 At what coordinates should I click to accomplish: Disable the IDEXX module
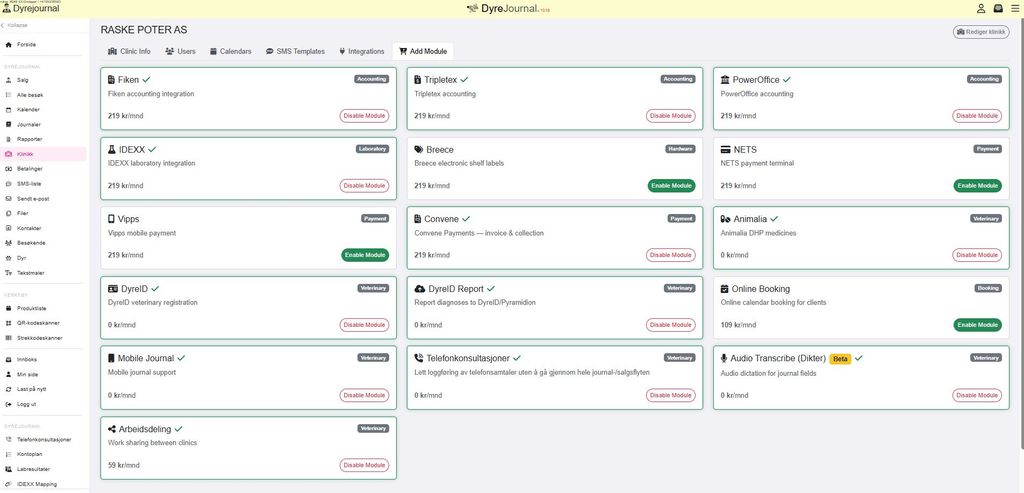364,185
